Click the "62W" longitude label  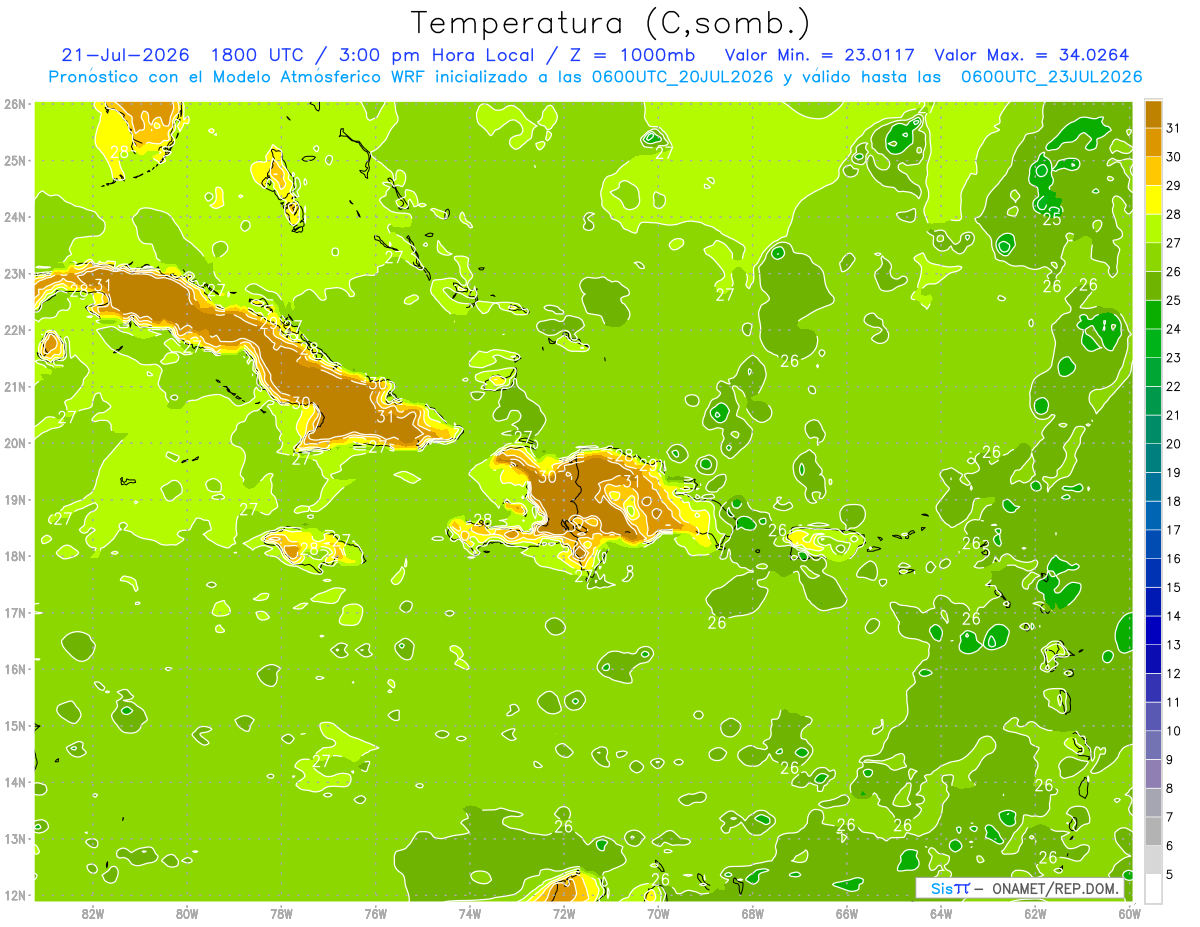[1035, 912]
